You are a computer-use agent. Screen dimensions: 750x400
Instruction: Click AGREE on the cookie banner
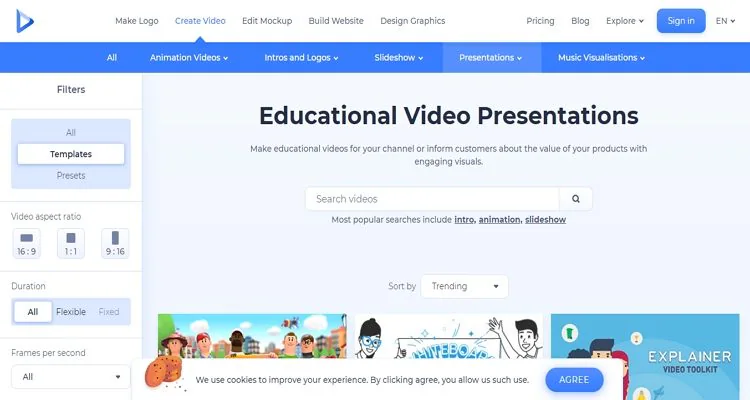[x=574, y=379]
